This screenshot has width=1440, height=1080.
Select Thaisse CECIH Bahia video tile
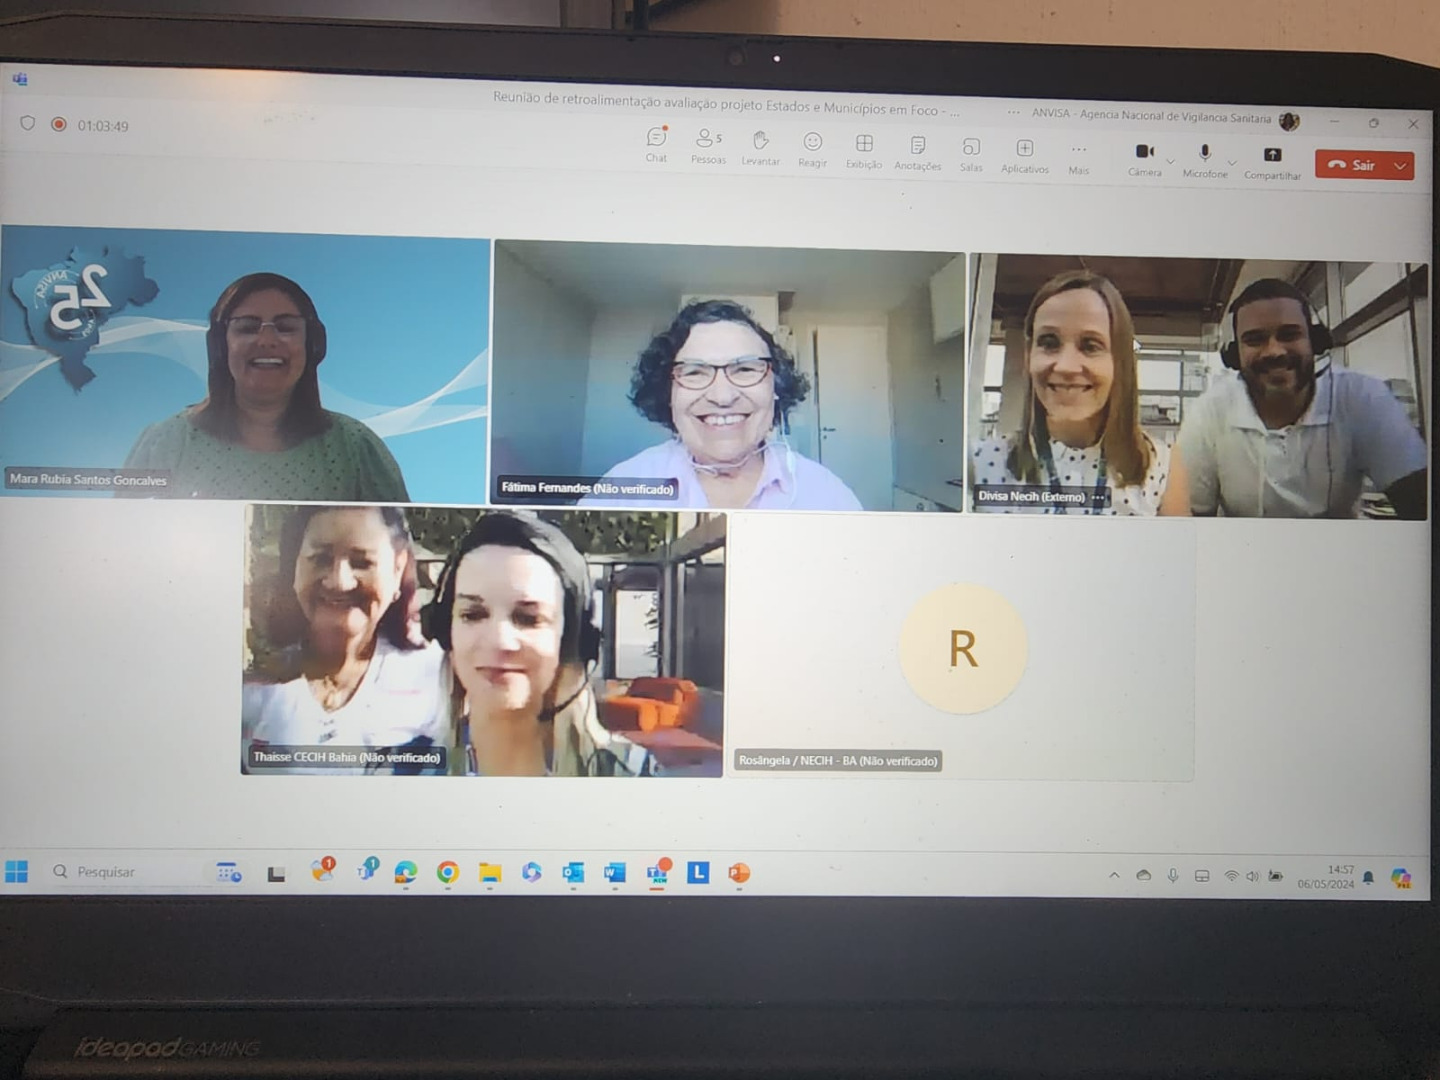[483, 640]
